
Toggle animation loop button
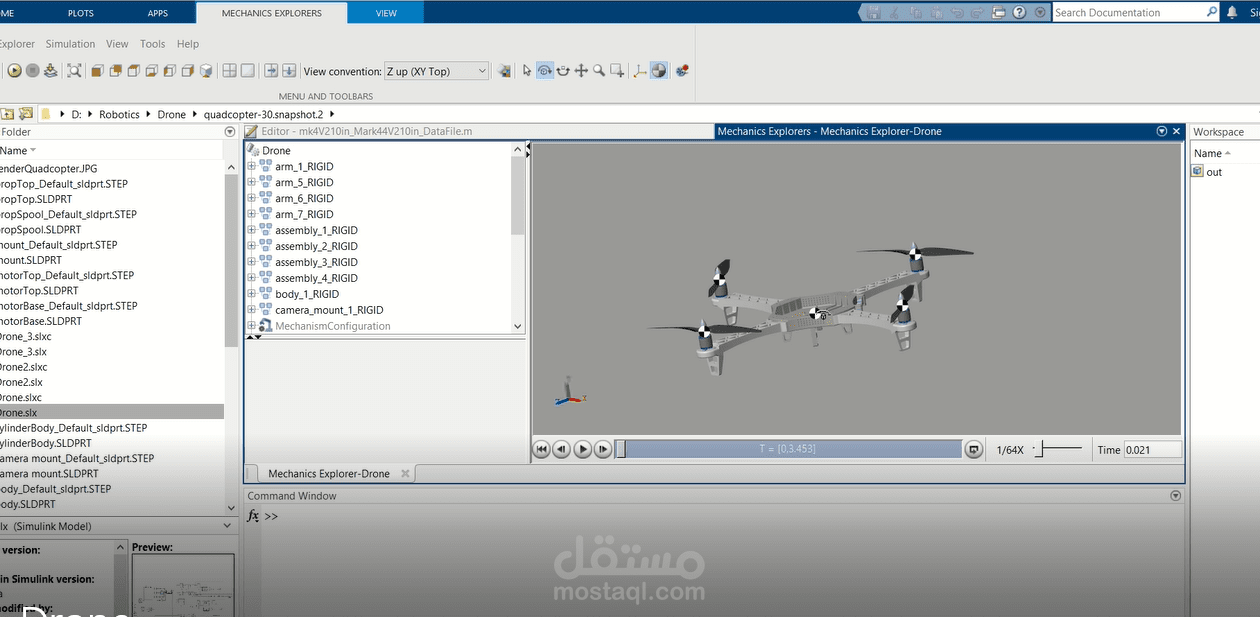(x=974, y=450)
